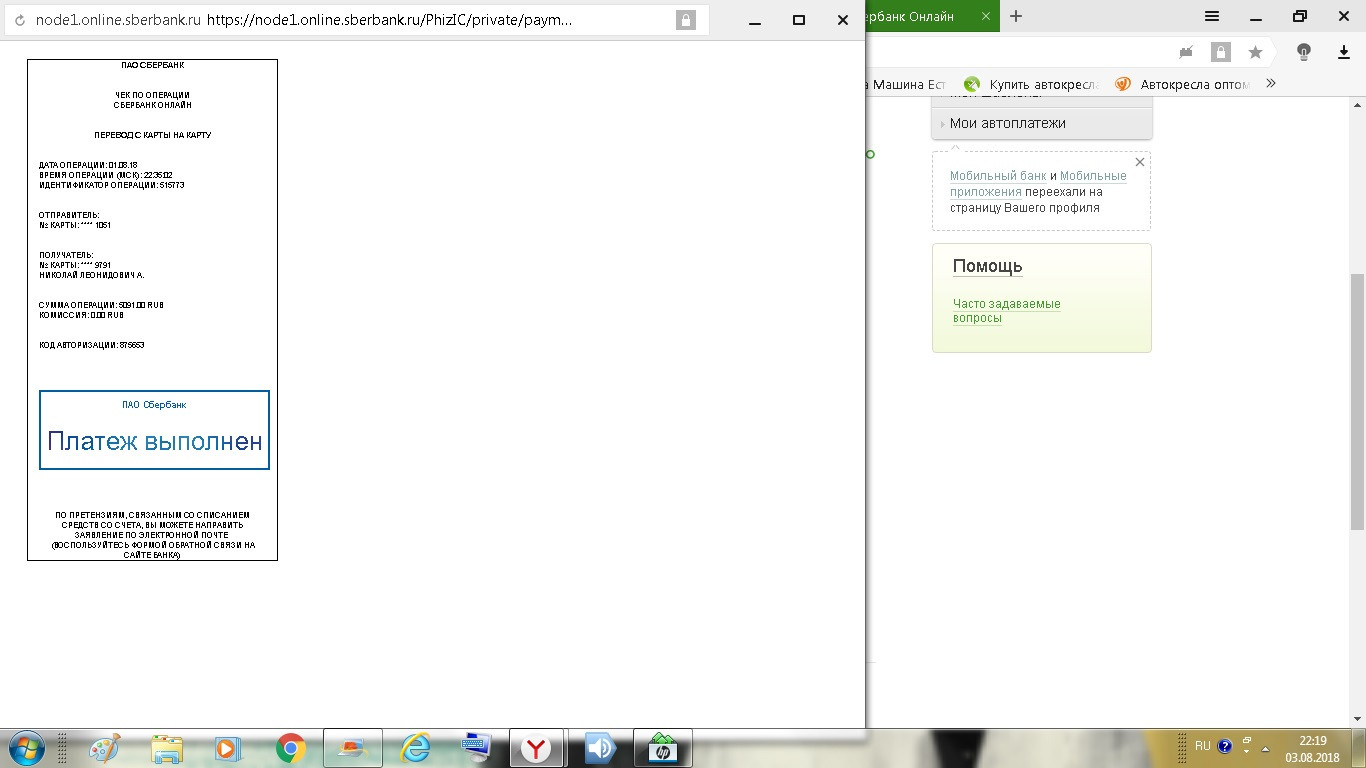Expand hidden bookmarks with double chevron

[x=1271, y=84]
